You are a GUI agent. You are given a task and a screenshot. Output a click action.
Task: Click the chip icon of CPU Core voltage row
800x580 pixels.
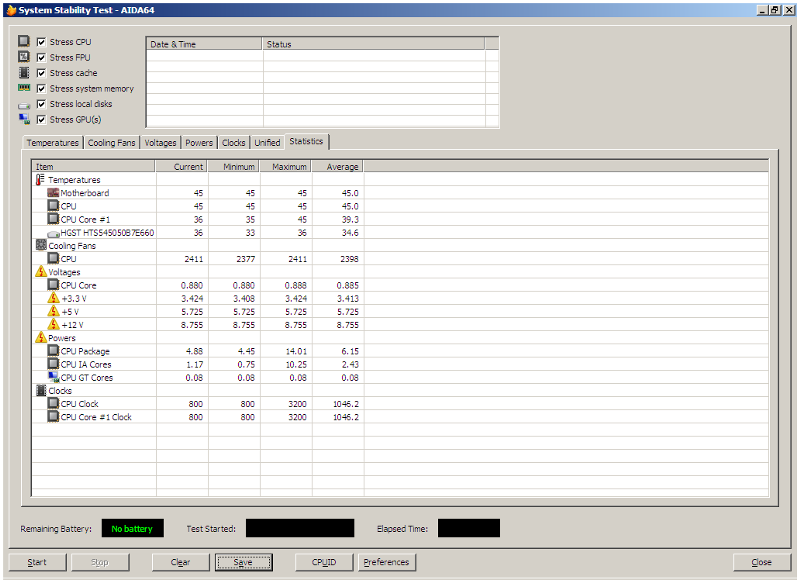point(53,285)
